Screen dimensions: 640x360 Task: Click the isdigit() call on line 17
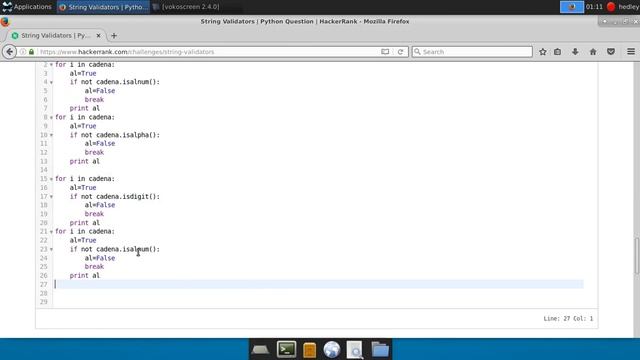[141, 197]
